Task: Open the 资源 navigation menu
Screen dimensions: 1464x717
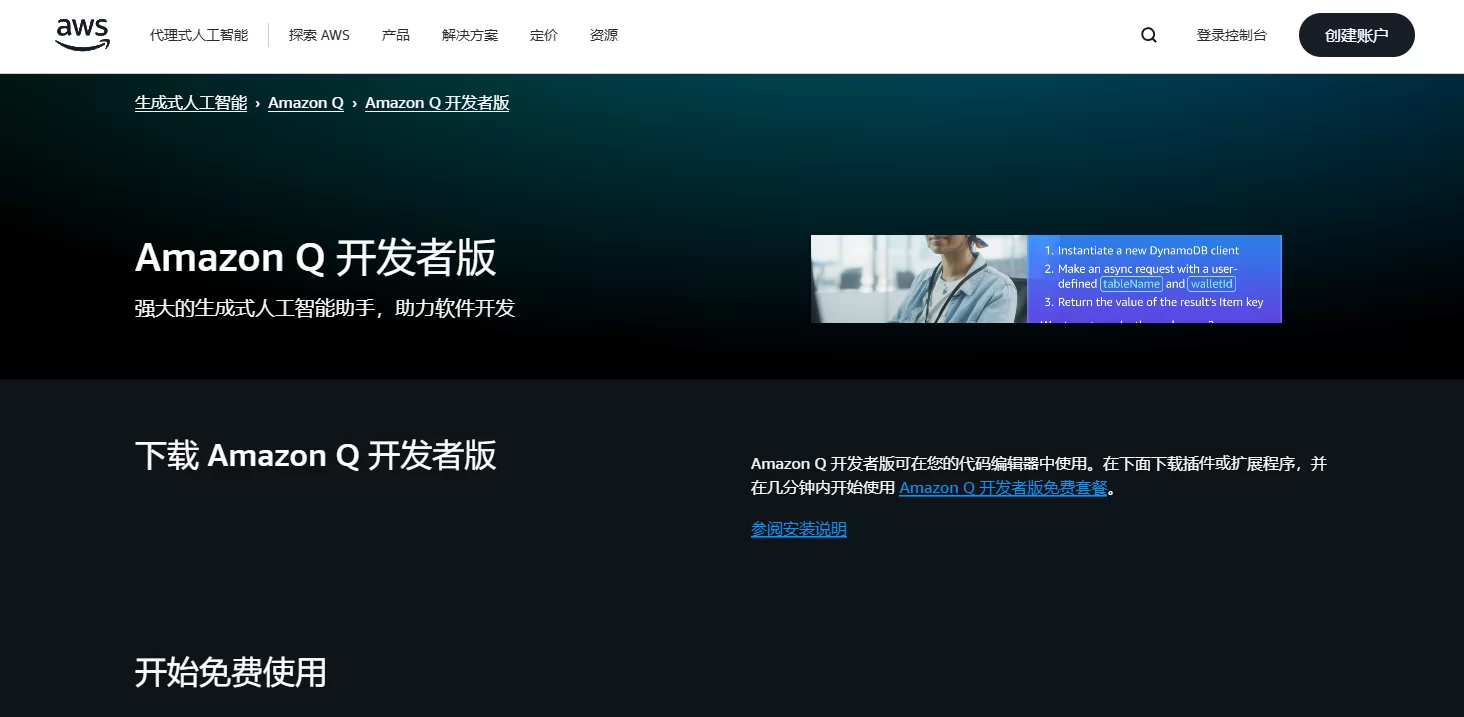Action: tap(603, 35)
